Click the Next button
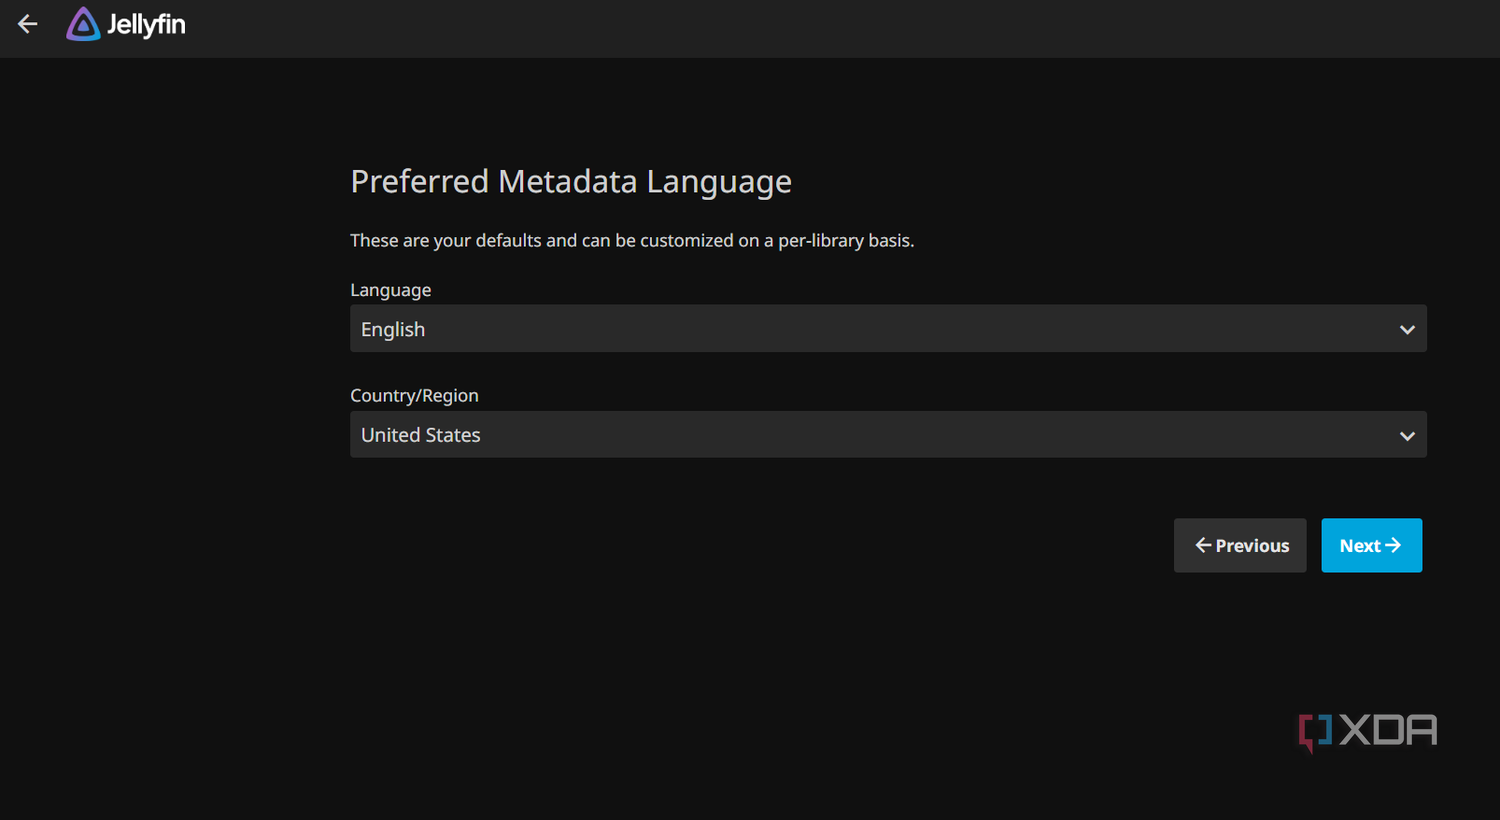The width and height of the screenshot is (1500, 820). [x=1371, y=545]
